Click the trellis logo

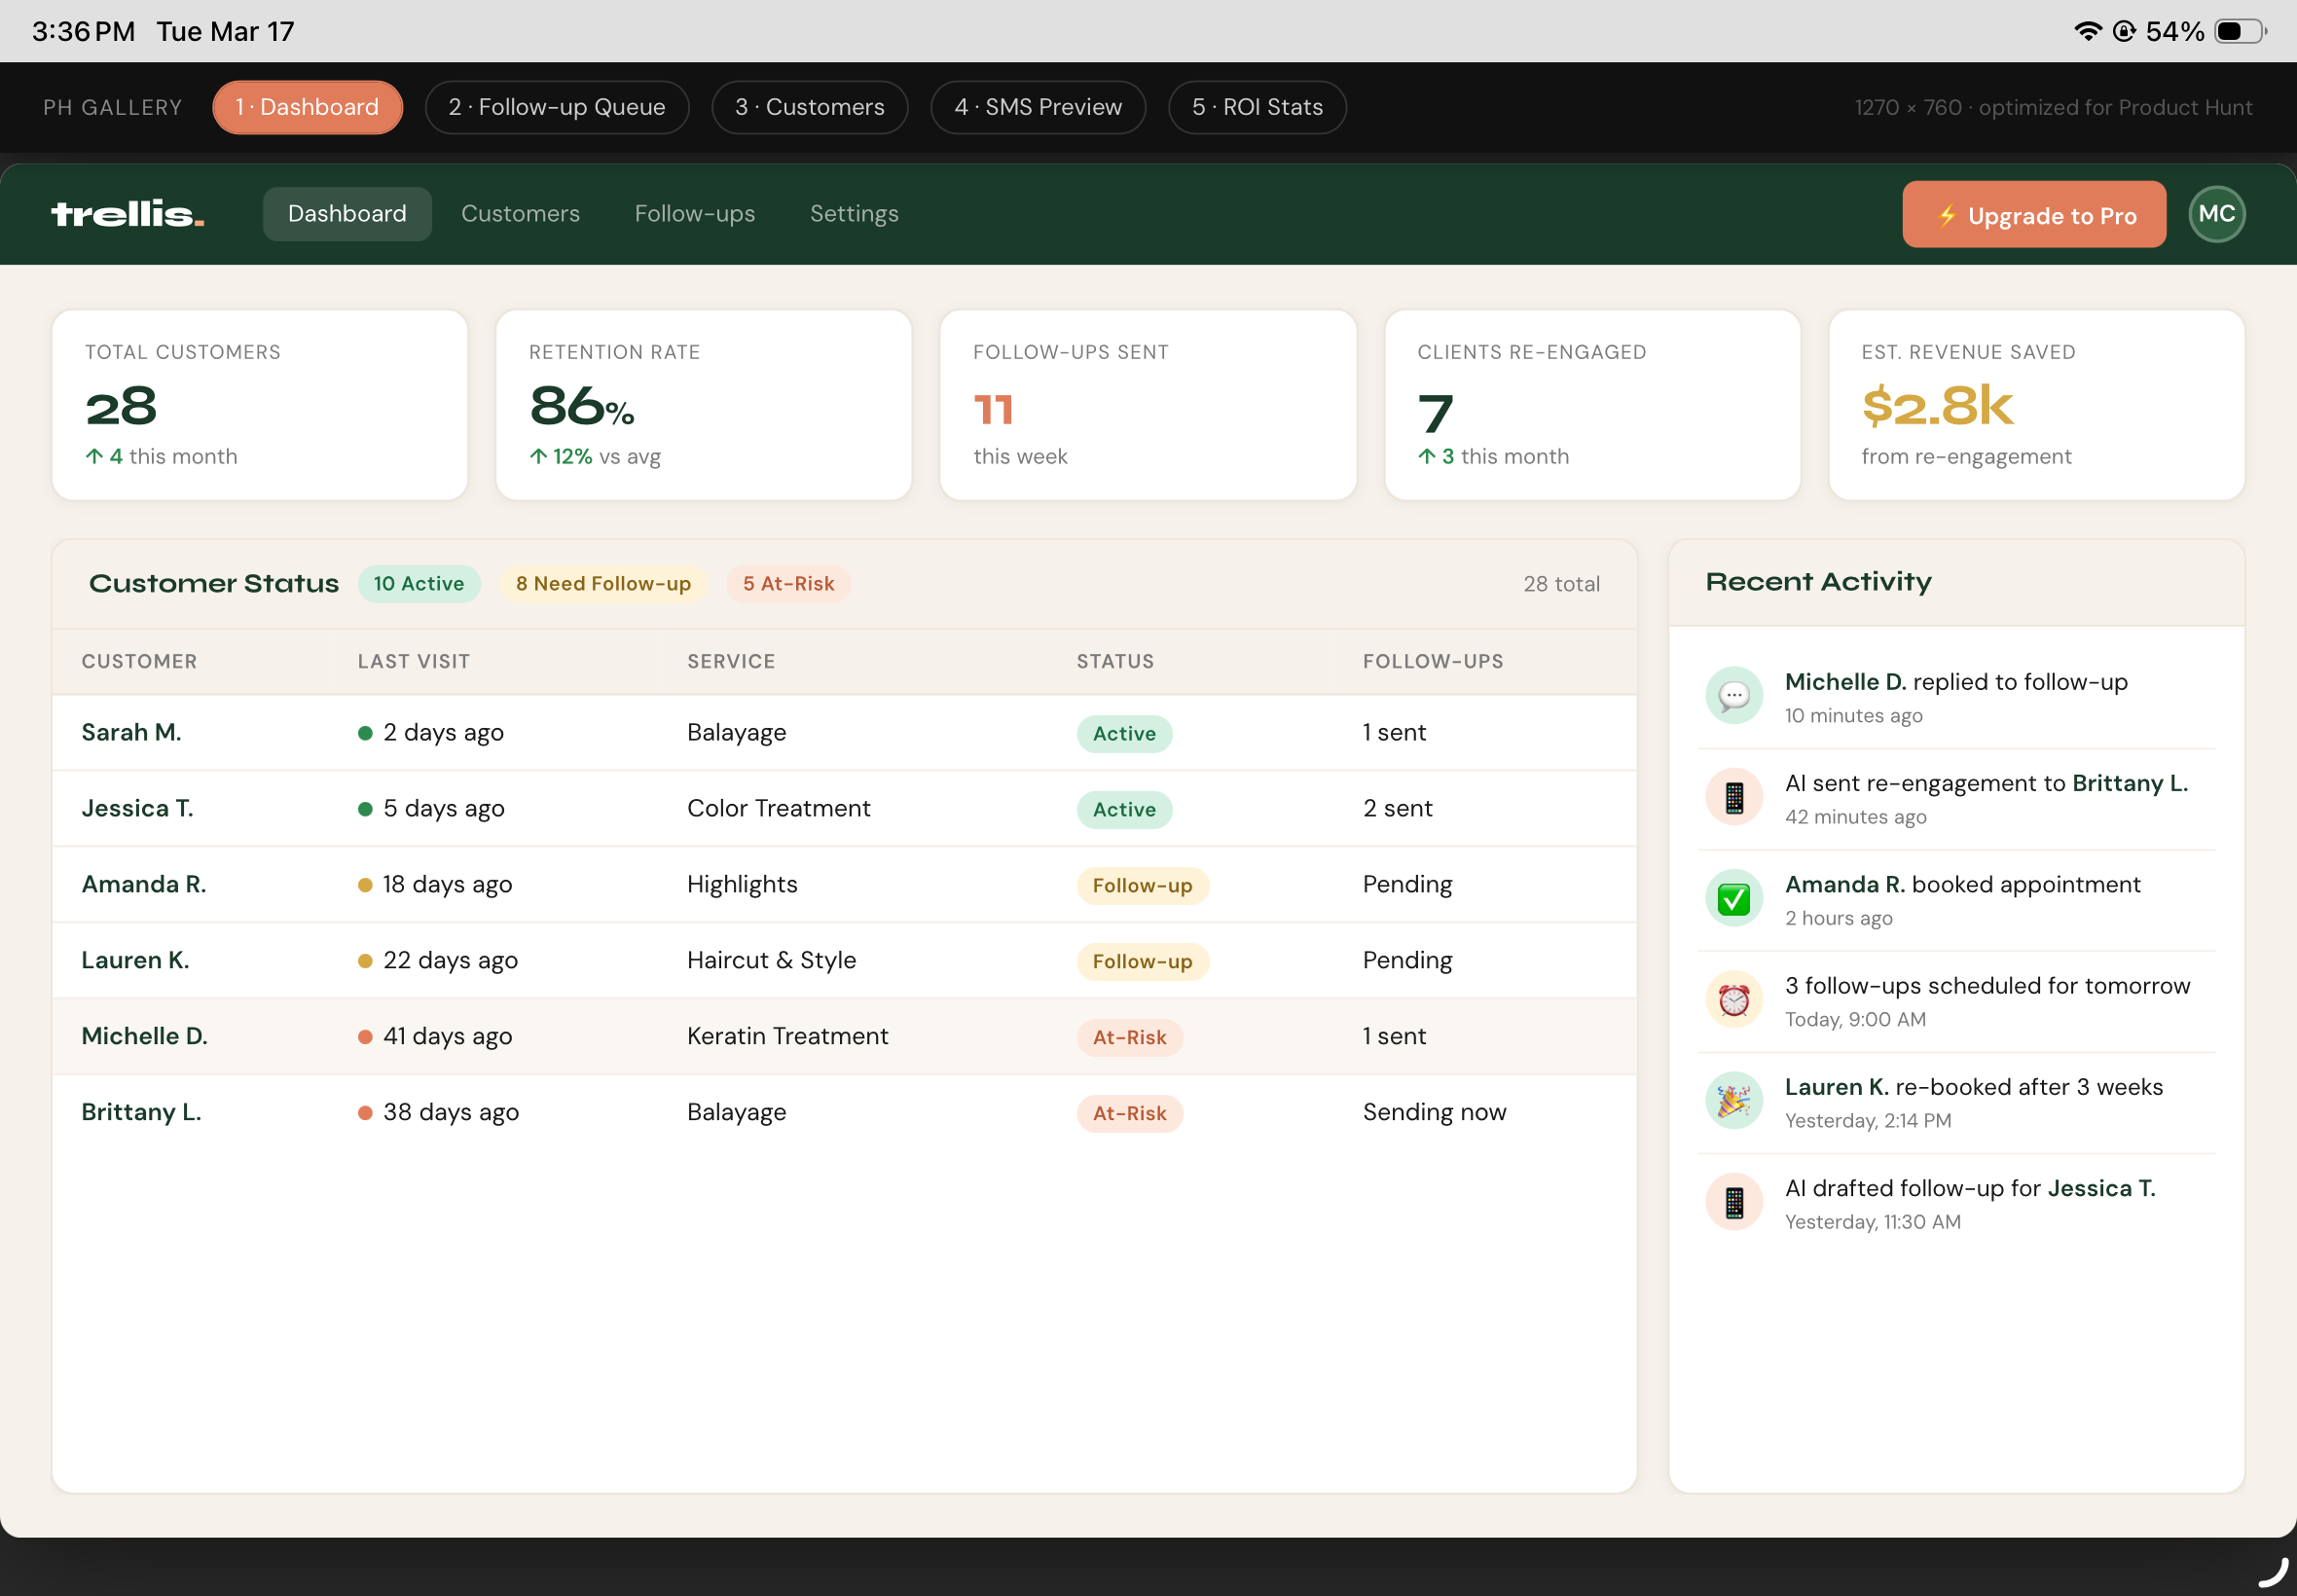(x=127, y=214)
